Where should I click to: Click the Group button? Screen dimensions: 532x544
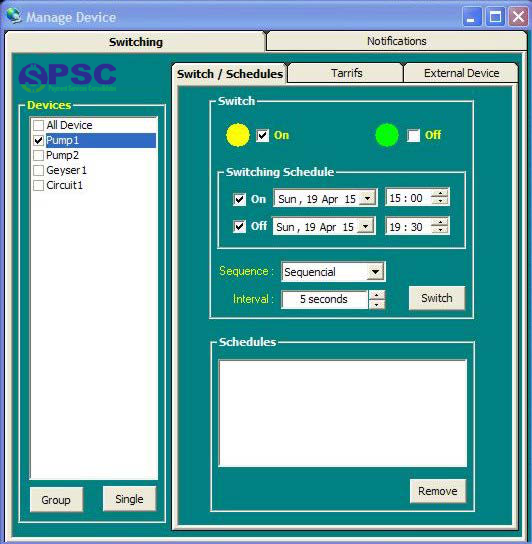pos(56,500)
